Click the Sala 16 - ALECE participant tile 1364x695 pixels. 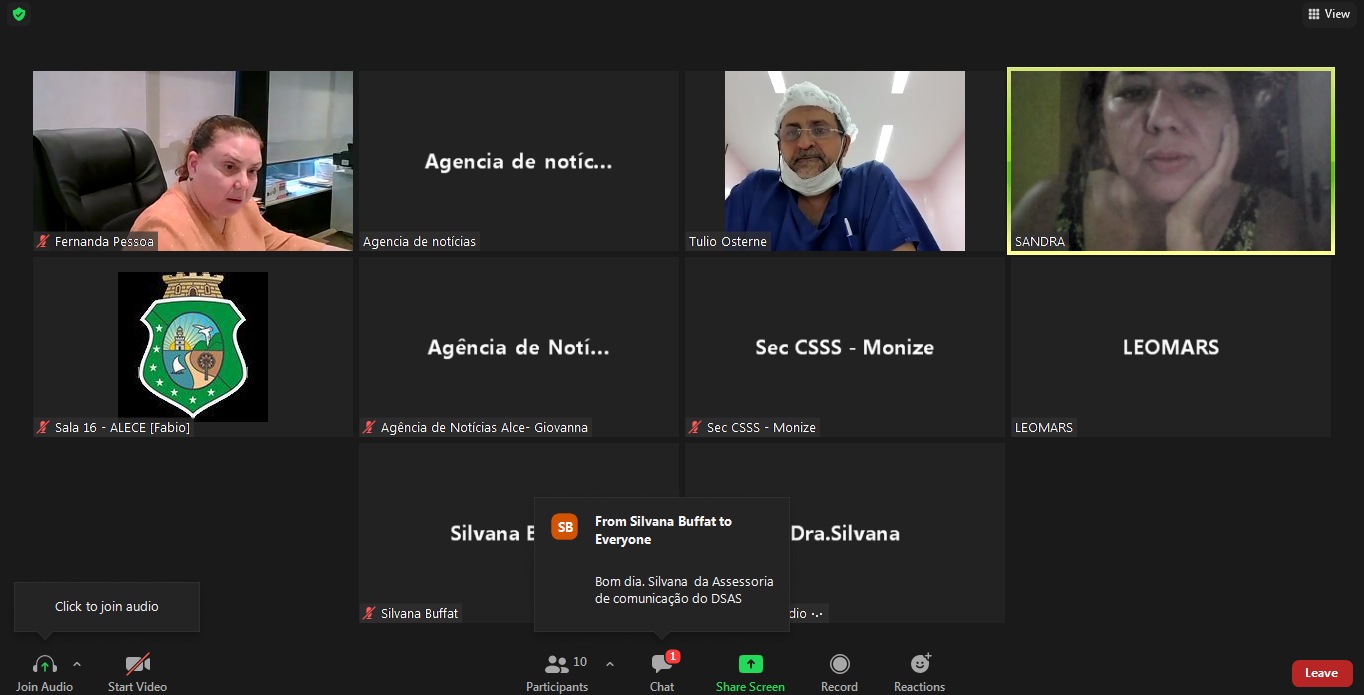193,346
